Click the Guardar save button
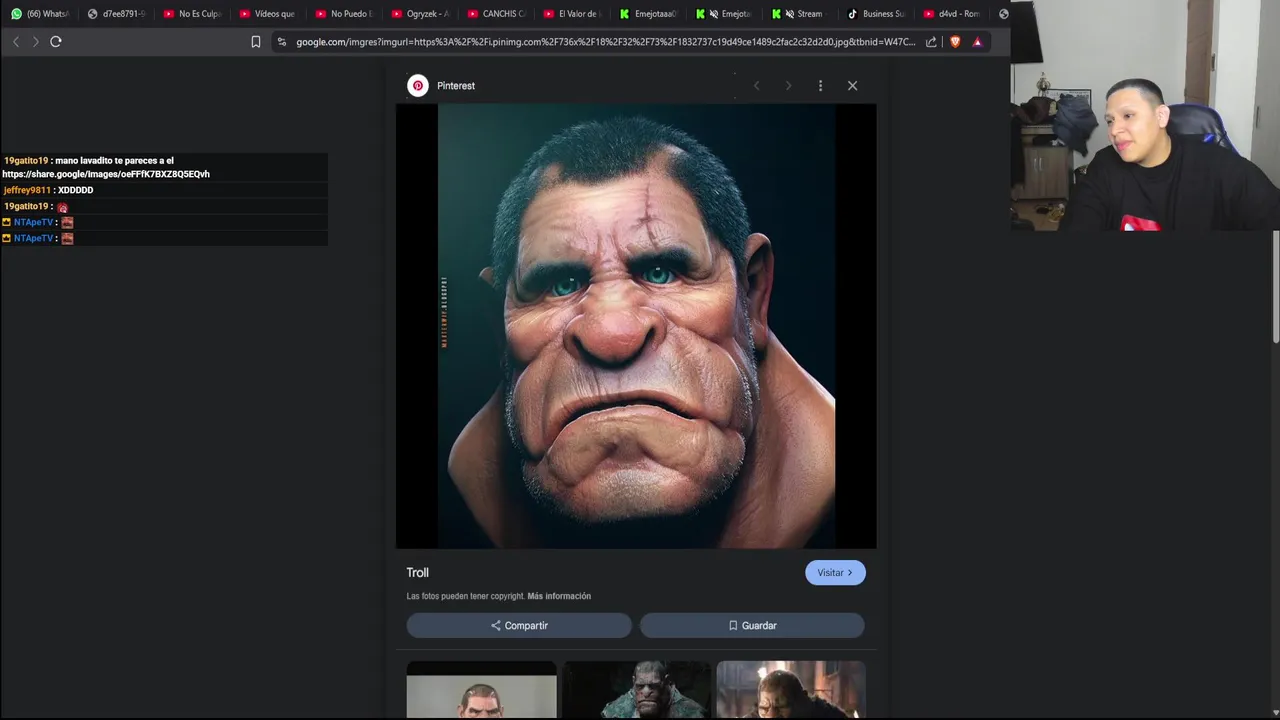The height and width of the screenshot is (720, 1280). coord(752,626)
